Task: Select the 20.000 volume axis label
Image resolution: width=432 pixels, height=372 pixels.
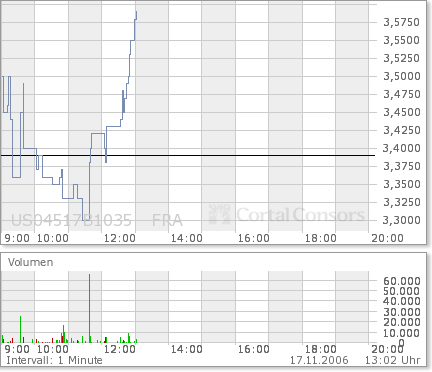Action: 402,322
